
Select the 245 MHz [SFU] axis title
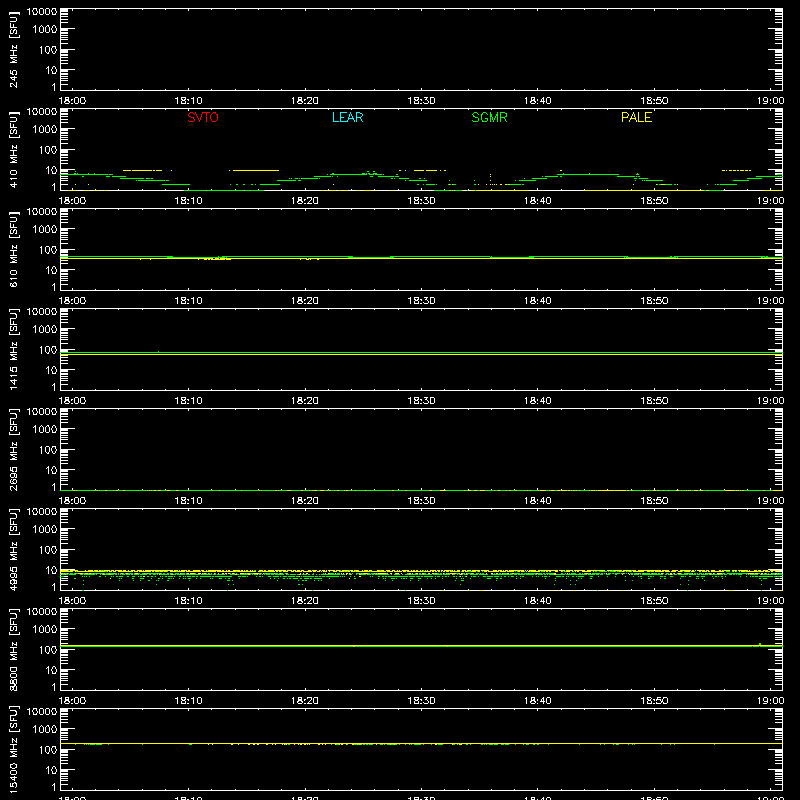coord(13,49)
